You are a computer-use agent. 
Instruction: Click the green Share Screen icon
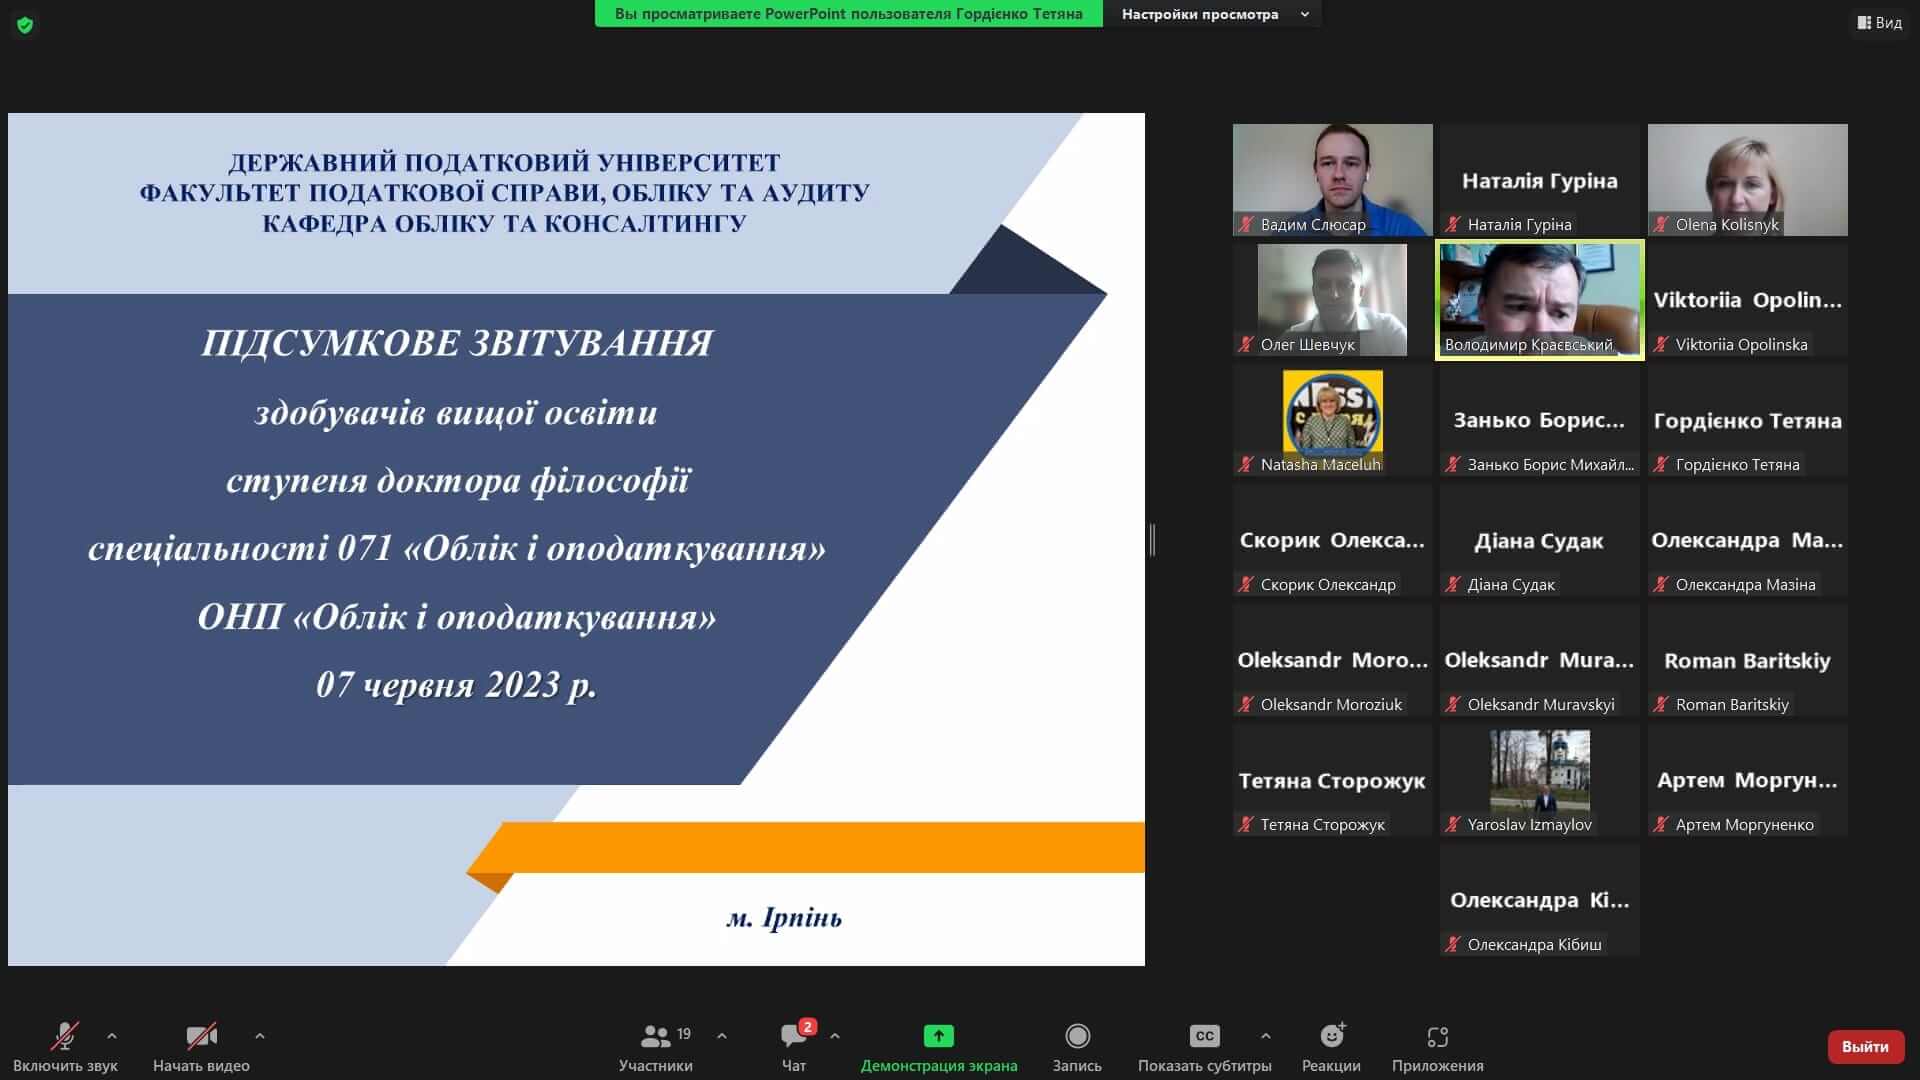[939, 1036]
